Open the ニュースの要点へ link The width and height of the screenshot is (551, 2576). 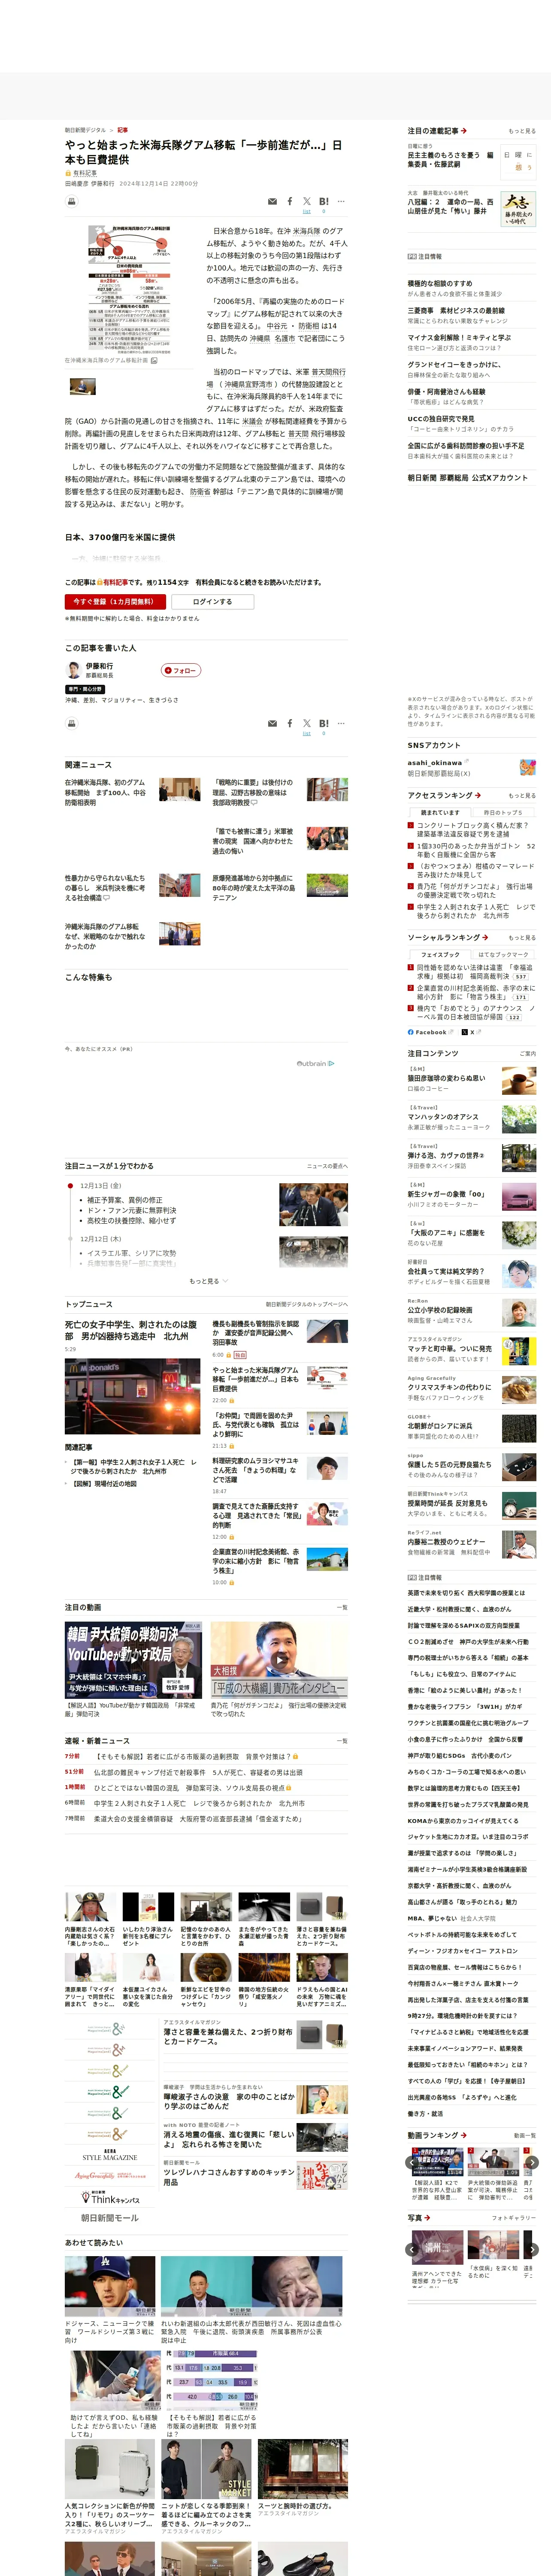point(327,1166)
